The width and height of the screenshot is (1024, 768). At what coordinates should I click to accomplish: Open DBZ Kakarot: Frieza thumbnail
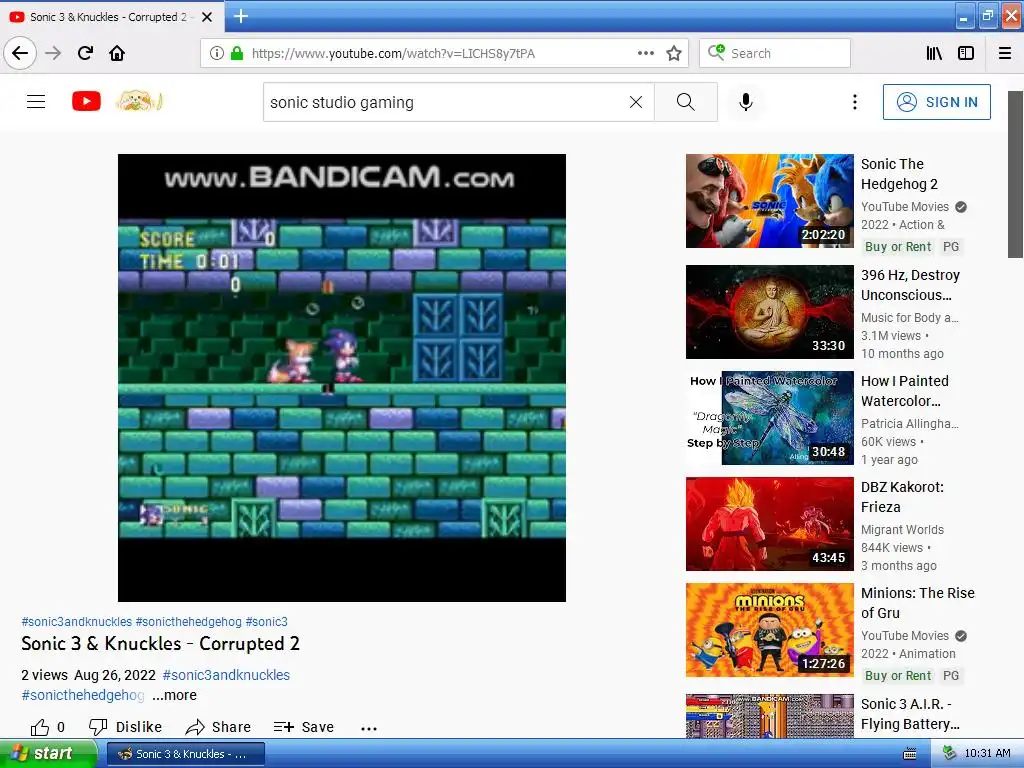pyautogui.click(x=769, y=524)
